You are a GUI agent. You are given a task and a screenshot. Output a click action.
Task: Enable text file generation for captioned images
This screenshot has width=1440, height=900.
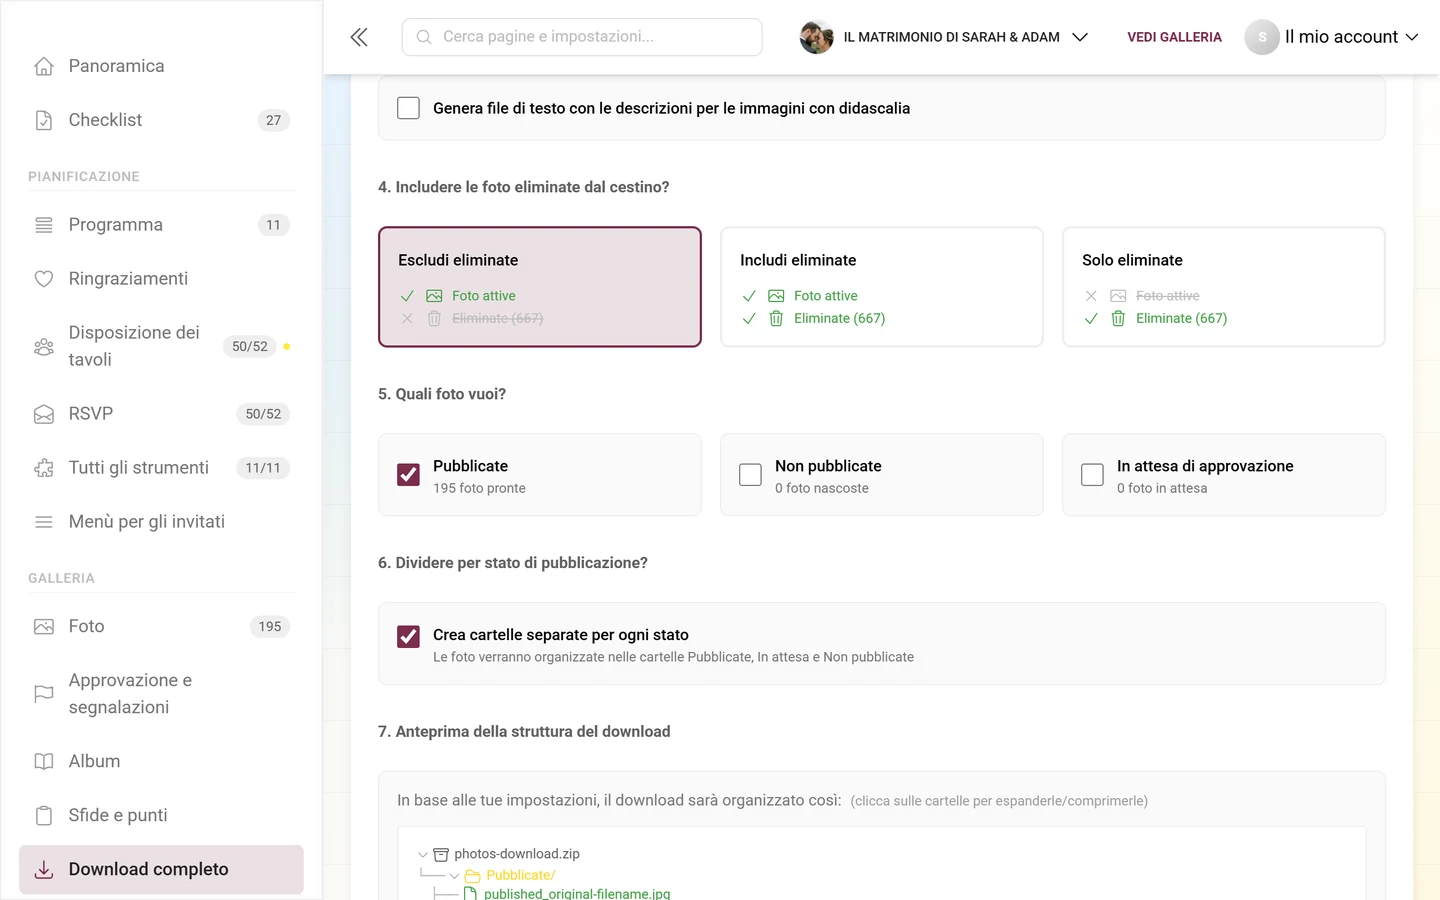point(408,108)
